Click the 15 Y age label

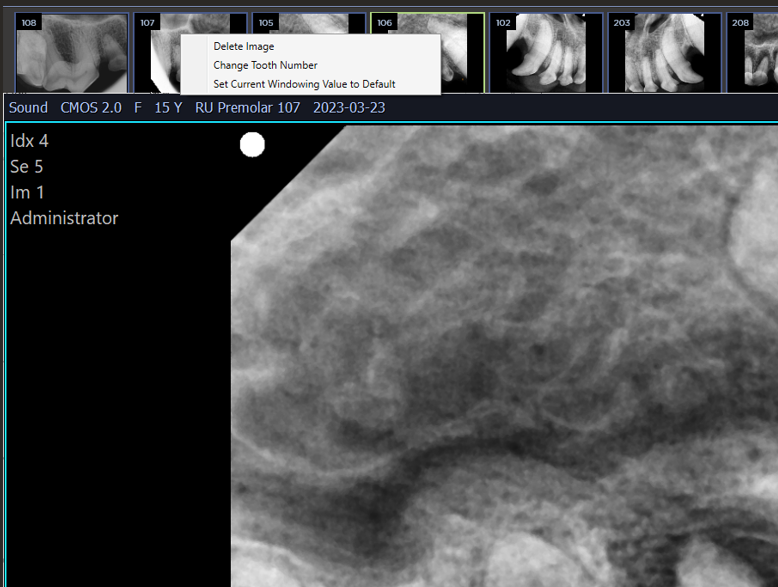click(x=168, y=107)
